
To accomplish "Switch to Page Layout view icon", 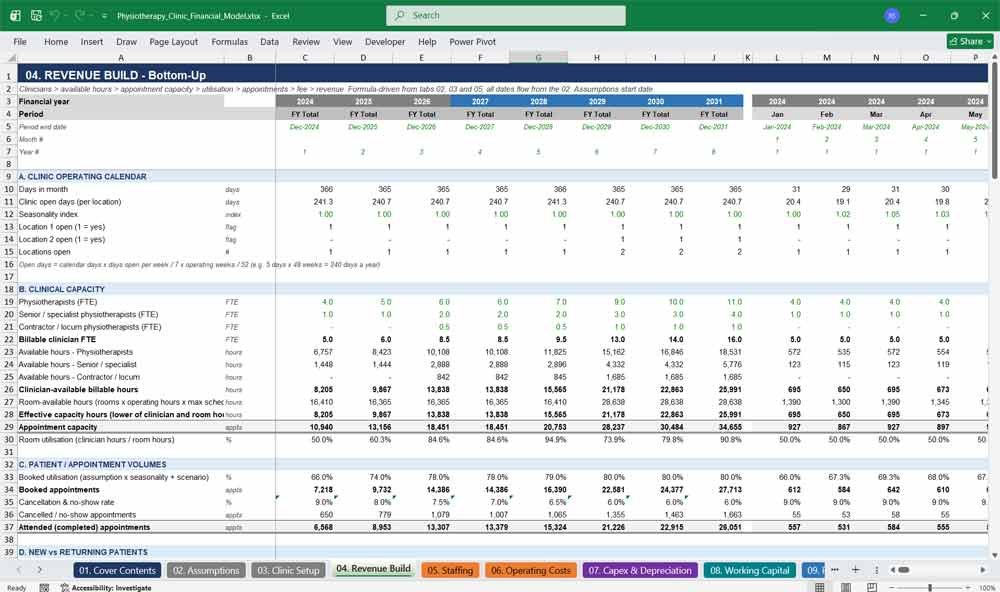I will coord(846,588).
